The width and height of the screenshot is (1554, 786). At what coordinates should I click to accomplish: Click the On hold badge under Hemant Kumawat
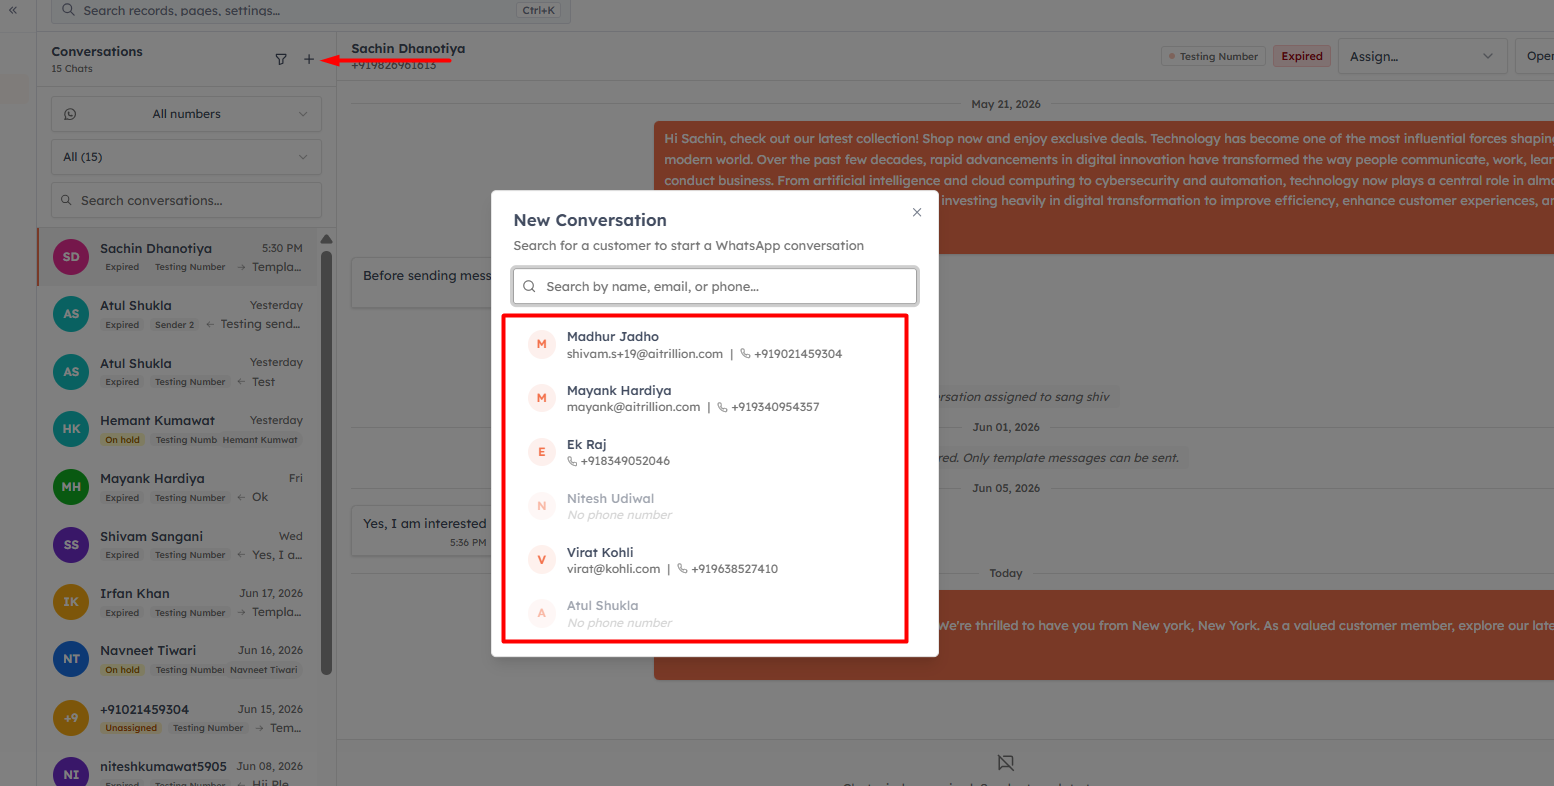tap(123, 440)
